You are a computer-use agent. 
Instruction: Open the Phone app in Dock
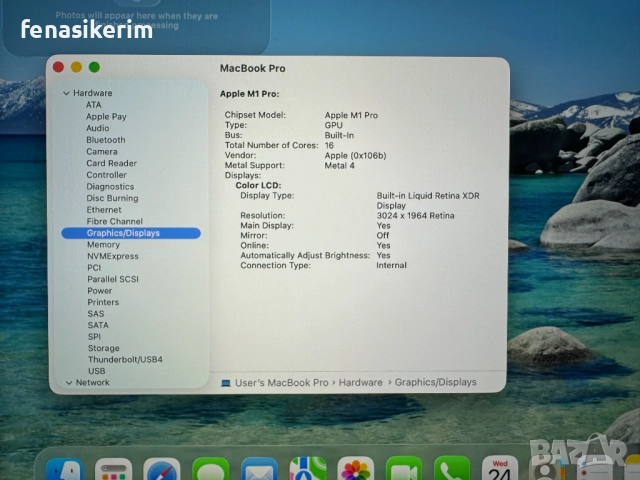click(451, 469)
